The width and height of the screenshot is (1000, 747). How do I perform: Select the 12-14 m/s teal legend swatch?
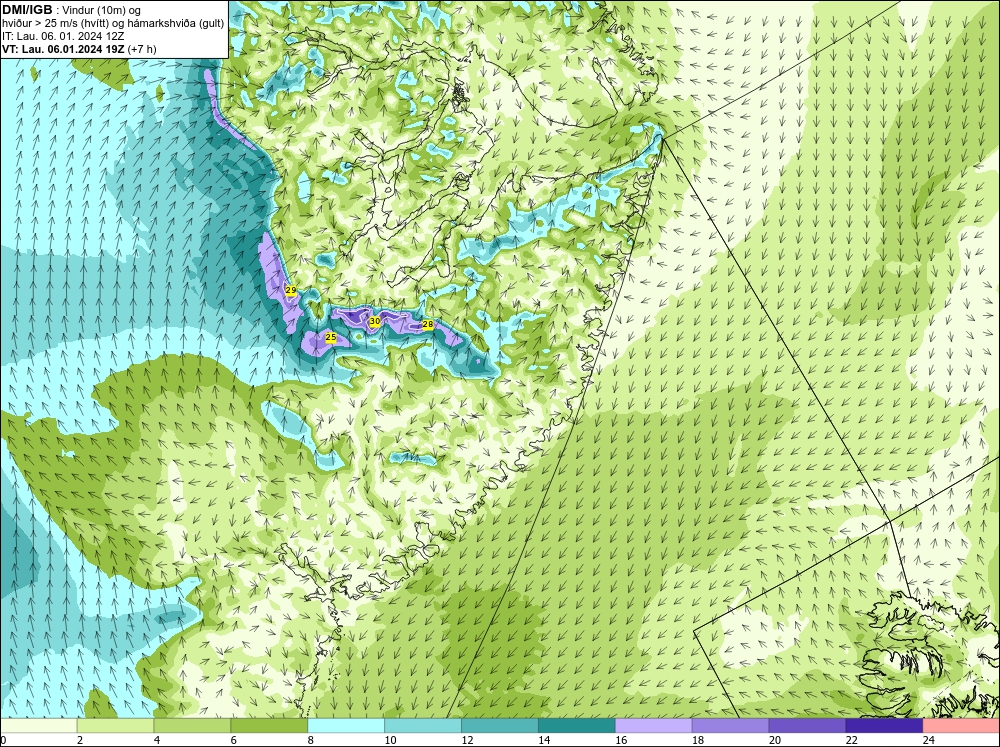tap(499, 726)
